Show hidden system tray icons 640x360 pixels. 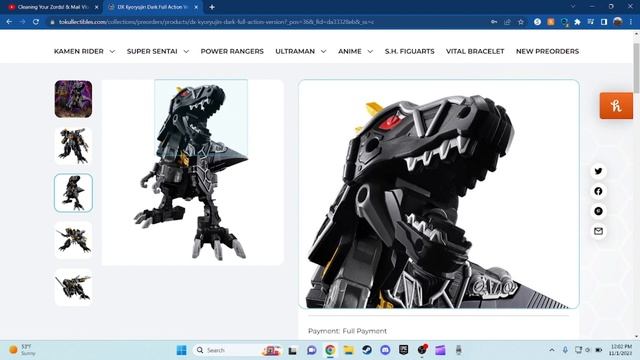pos(552,350)
